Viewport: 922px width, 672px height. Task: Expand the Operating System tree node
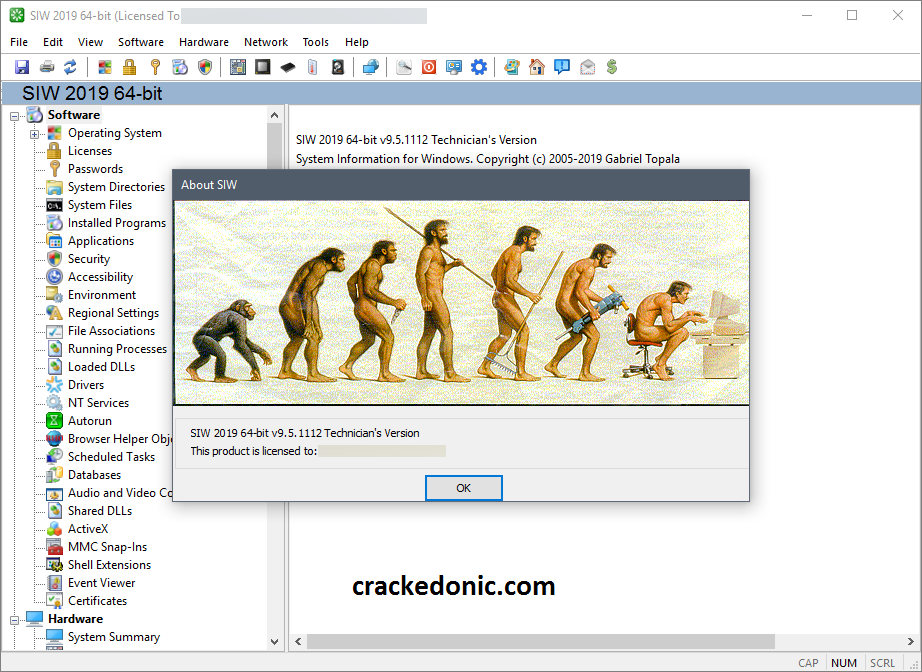pyautogui.click(x=35, y=135)
